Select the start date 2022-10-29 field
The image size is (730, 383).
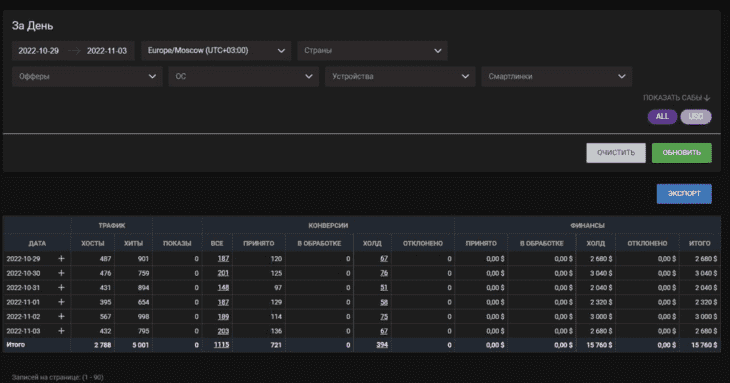click(39, 51)
